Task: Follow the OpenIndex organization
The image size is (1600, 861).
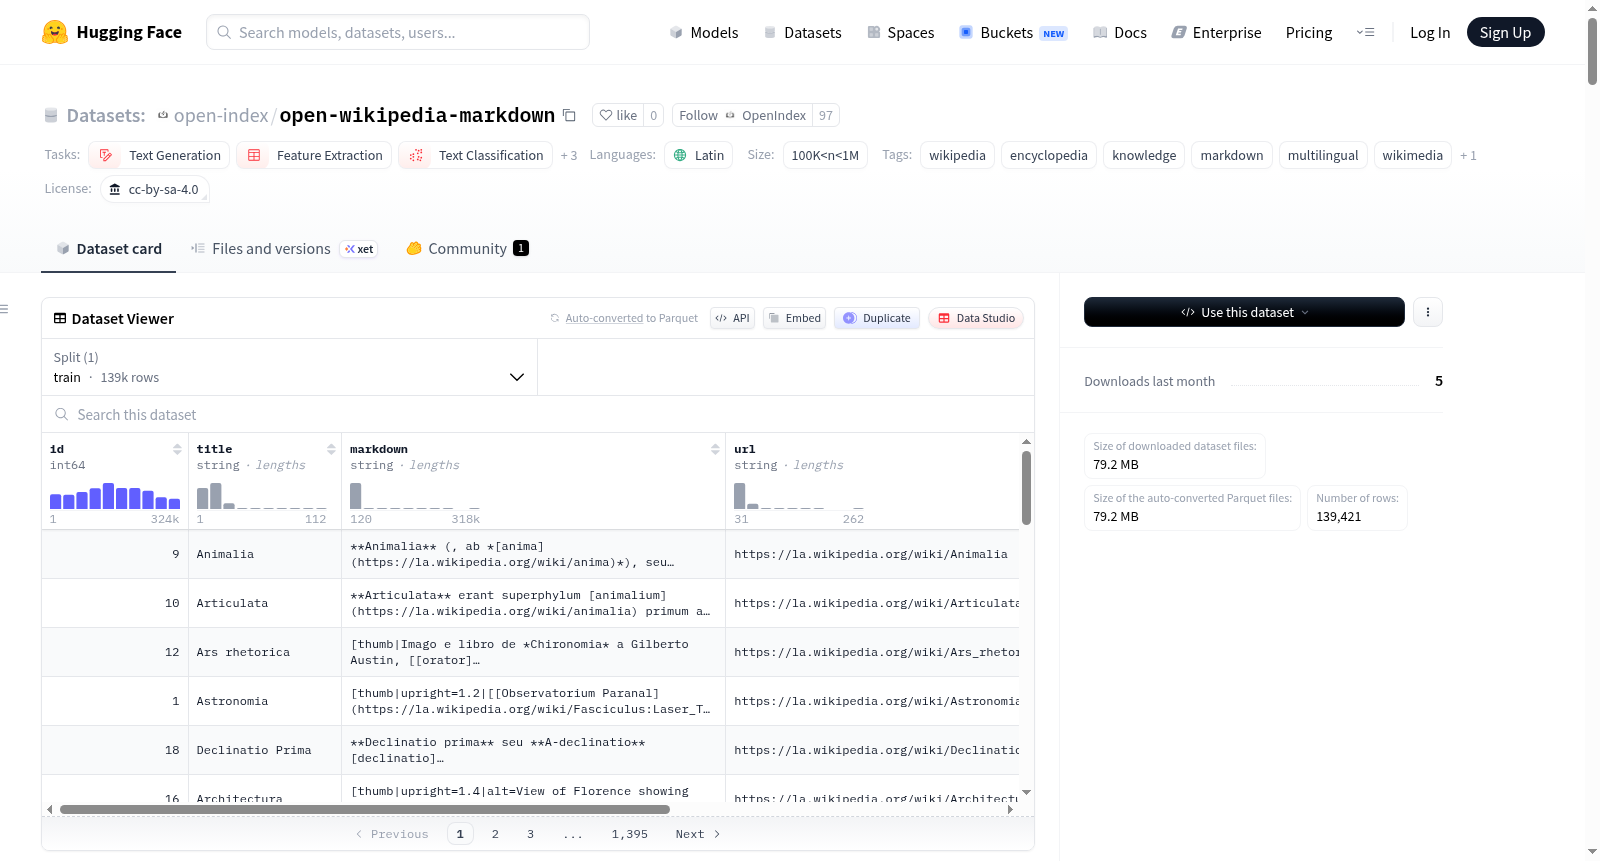Action: point(742,115)
